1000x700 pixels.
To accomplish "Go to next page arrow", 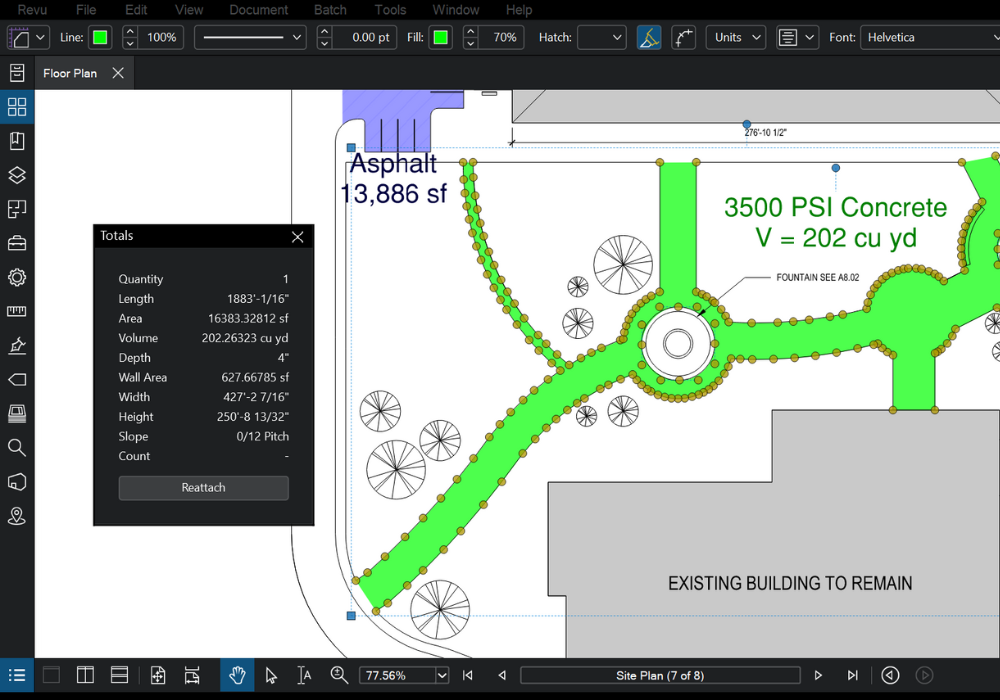I will (818, 675).
